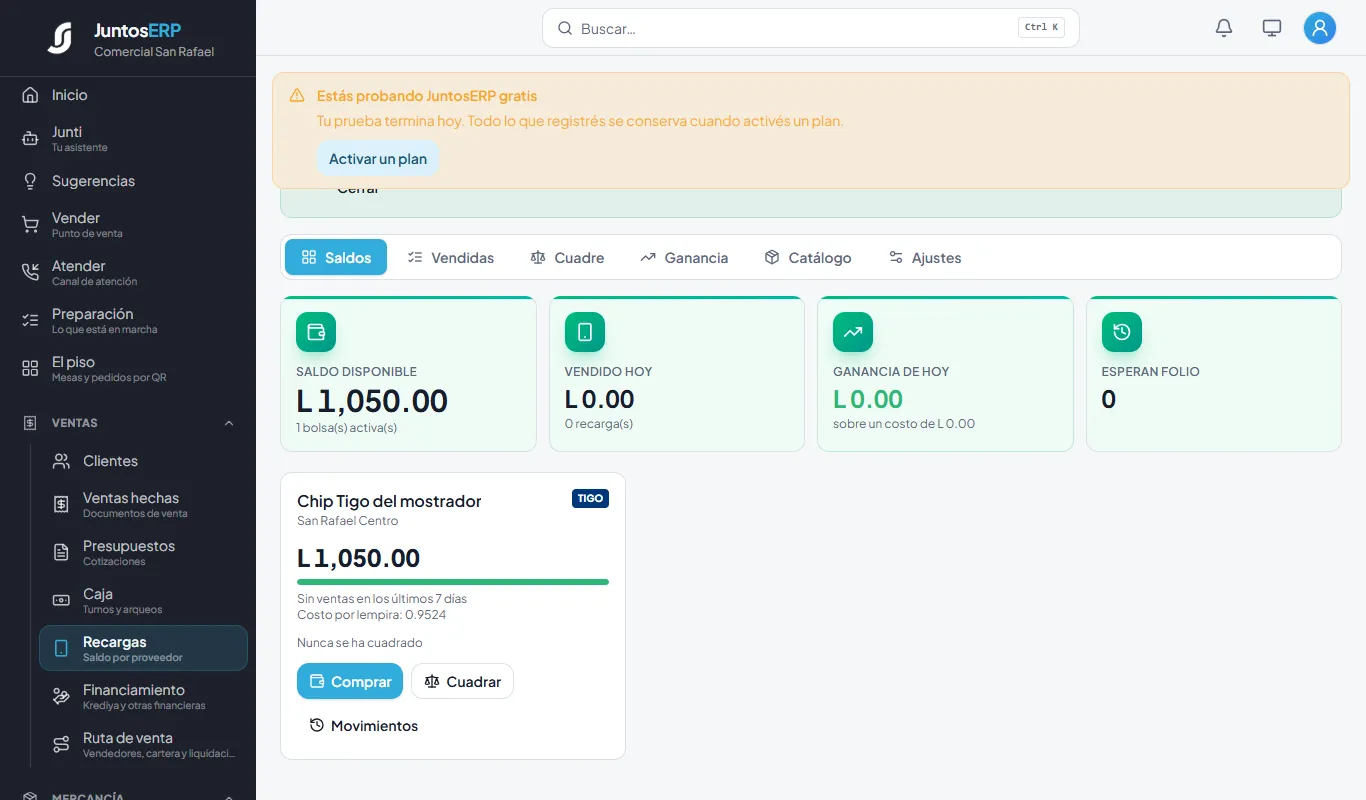Click Comprar on the Chip Tigo card
1366x800 pixels.
click(x=350, y=681)
